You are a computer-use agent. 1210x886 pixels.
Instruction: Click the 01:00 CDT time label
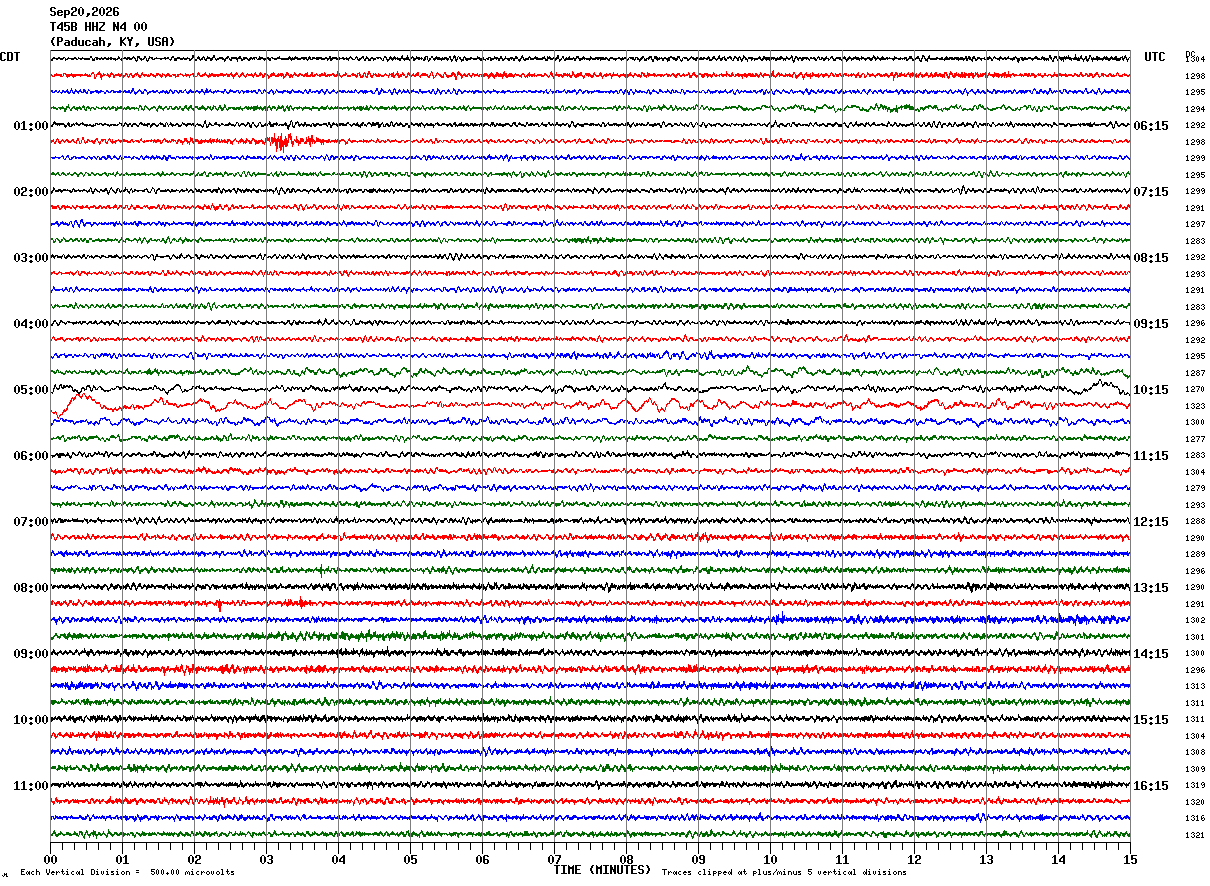pyautogui.click(x=31, y=126)
